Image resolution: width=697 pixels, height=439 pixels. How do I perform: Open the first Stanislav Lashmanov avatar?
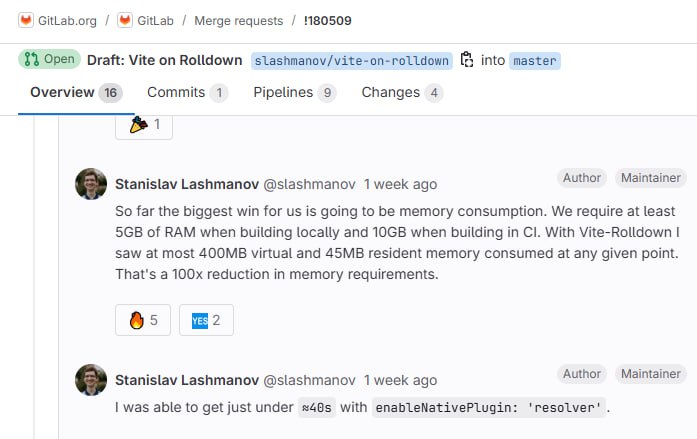pyautogui.click(x=91, y=184)
